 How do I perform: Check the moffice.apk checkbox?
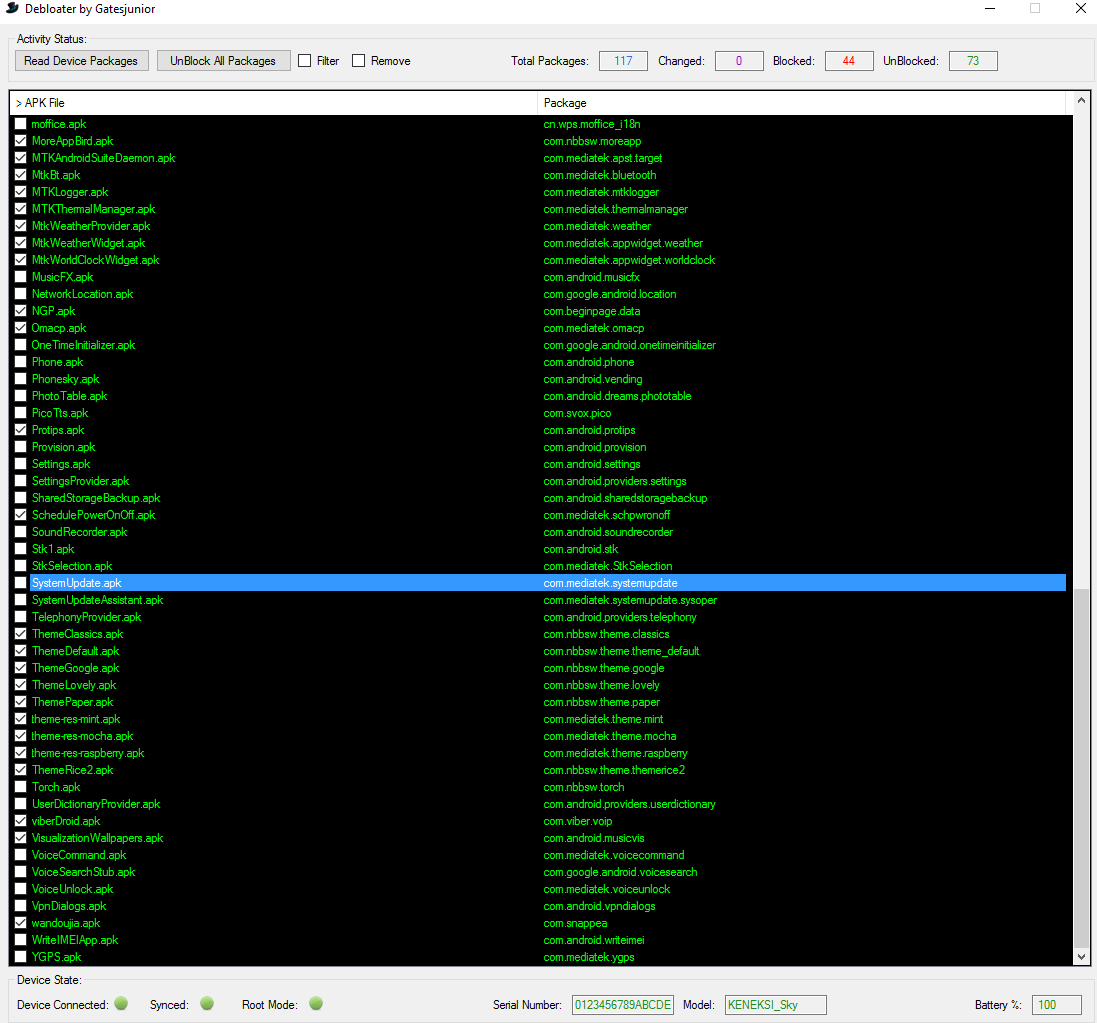[x=20, y=124]
